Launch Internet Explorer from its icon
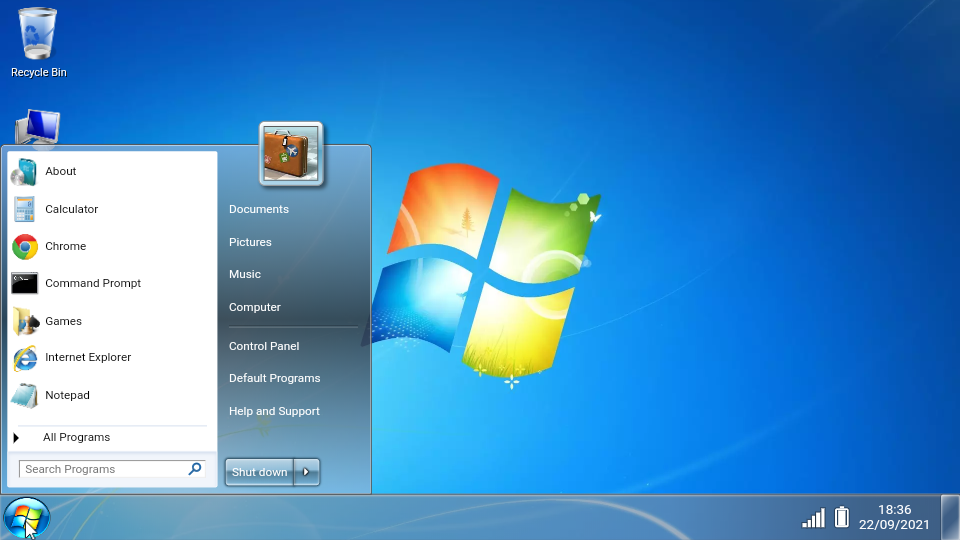960x540 pixels. coord(24,358)
